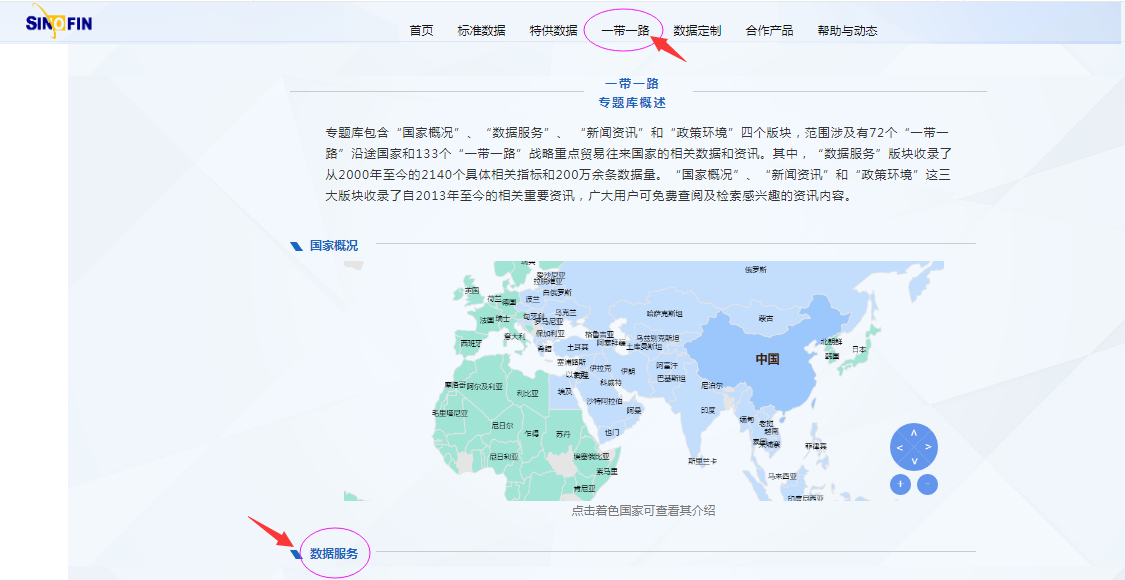Pan the map right with arrow
The width and height of the screenshot is (1125, 580).
coord(928,447)
